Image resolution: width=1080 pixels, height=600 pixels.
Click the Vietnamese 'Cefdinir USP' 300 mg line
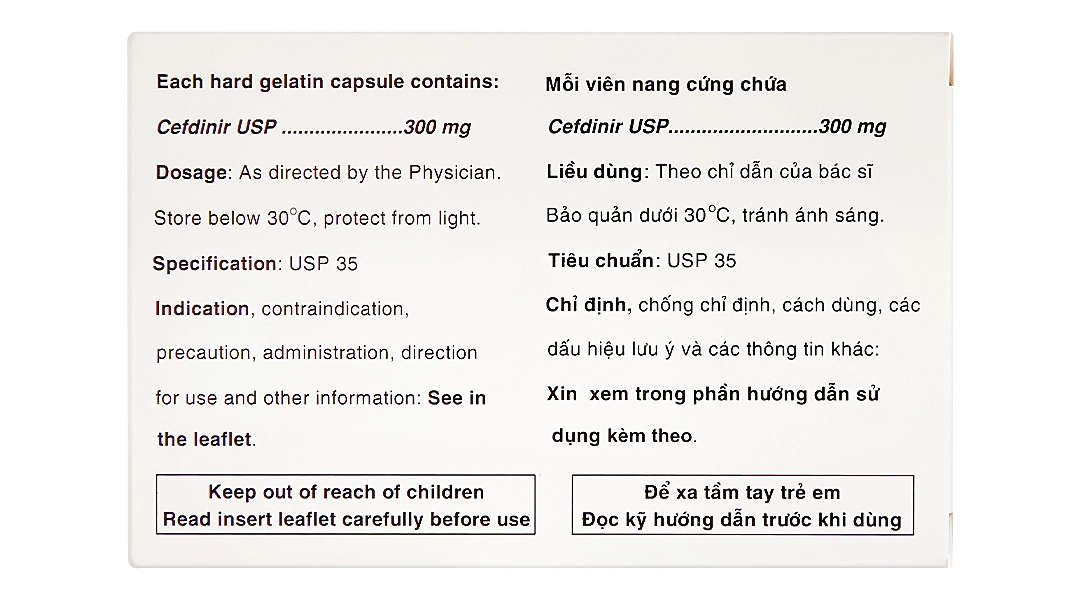click(x=716, y=127)
